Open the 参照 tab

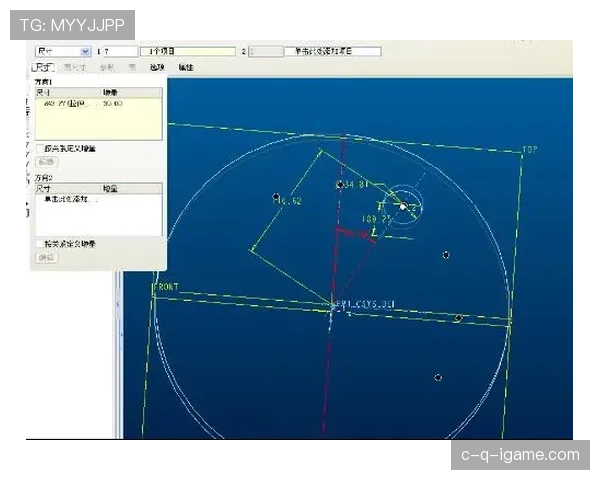pyautogui.click(x=107, y=67)
